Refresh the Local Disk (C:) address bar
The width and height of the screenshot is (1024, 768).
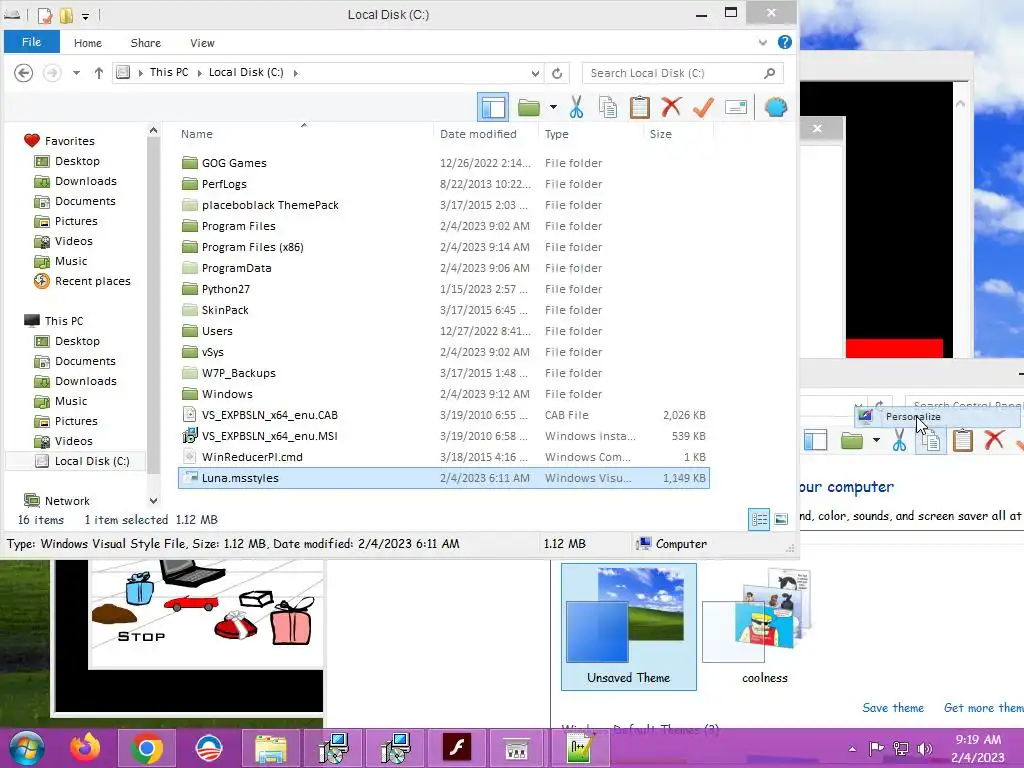pyautogui.click(x=557, y=73)
